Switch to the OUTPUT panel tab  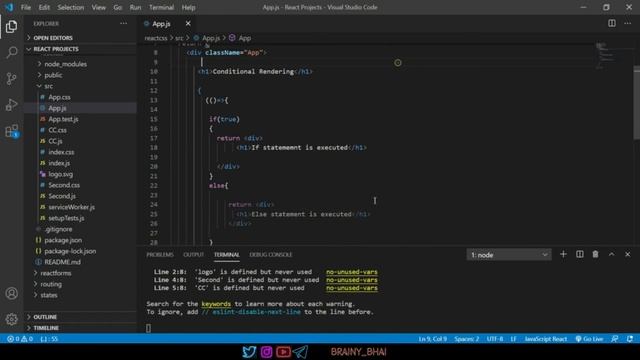click(193, 255)
